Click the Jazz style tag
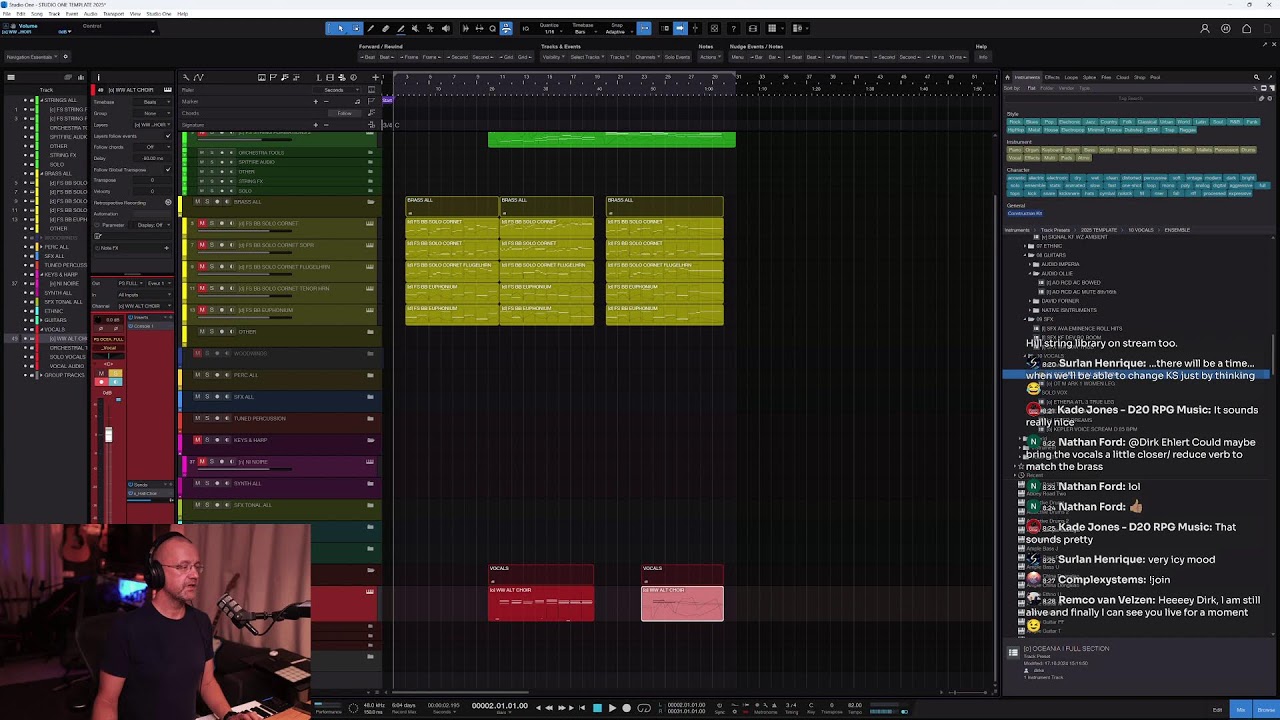1280x720 pixels. [1089, 122]
